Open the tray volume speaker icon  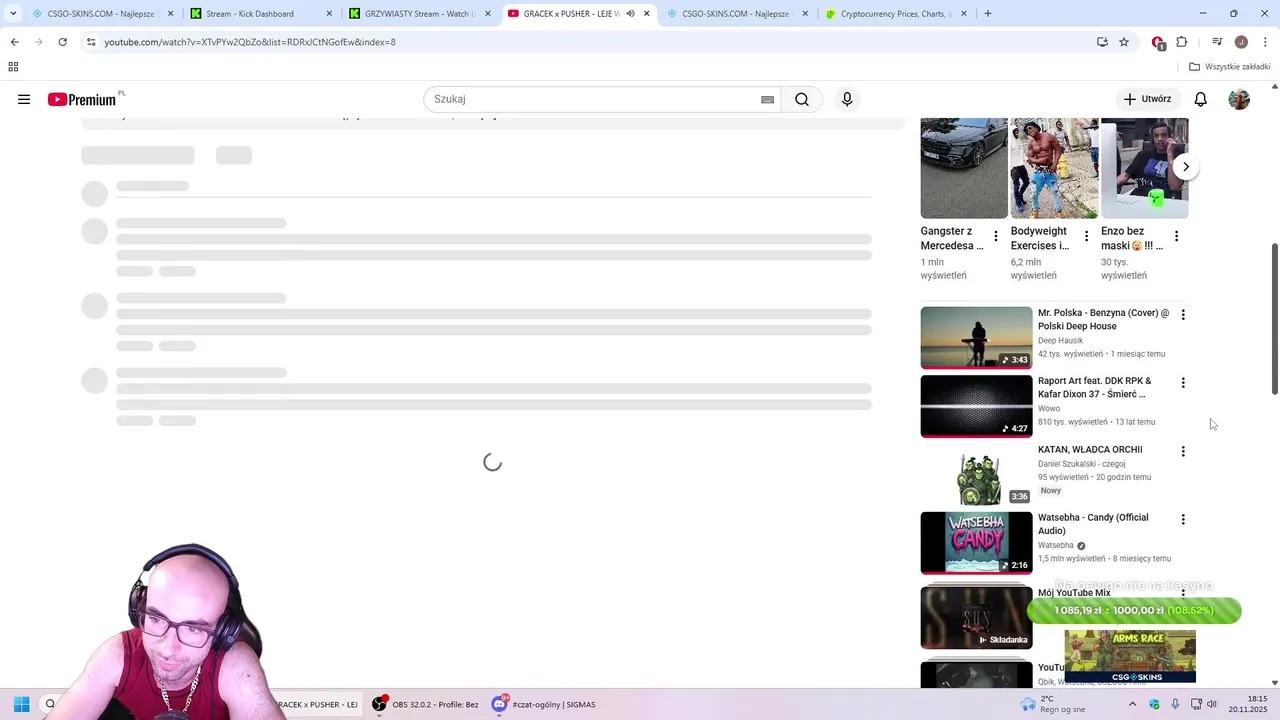tap(1212, 704)
